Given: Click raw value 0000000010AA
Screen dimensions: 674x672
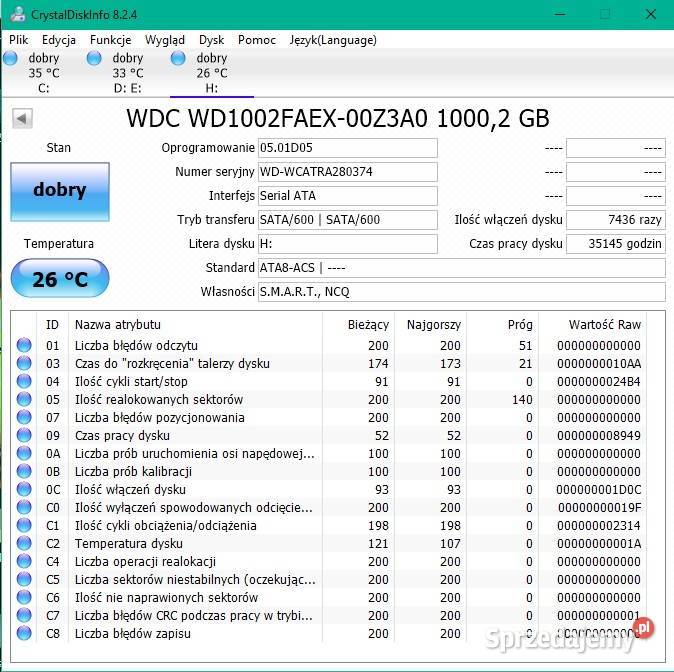Looking at the screenshot, I should pos(599,363).
